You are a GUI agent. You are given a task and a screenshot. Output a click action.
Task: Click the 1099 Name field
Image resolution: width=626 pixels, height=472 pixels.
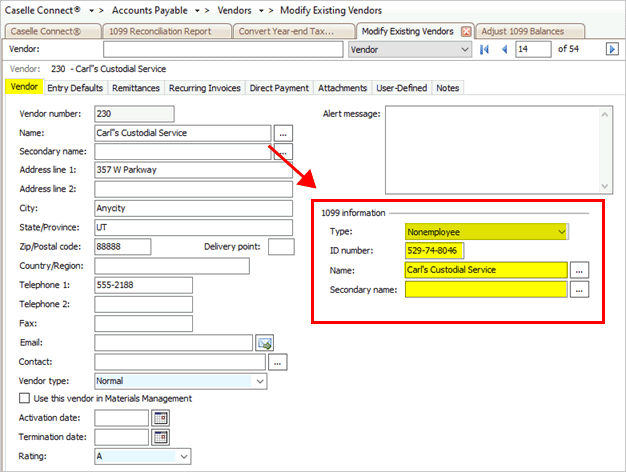[486, 270]
